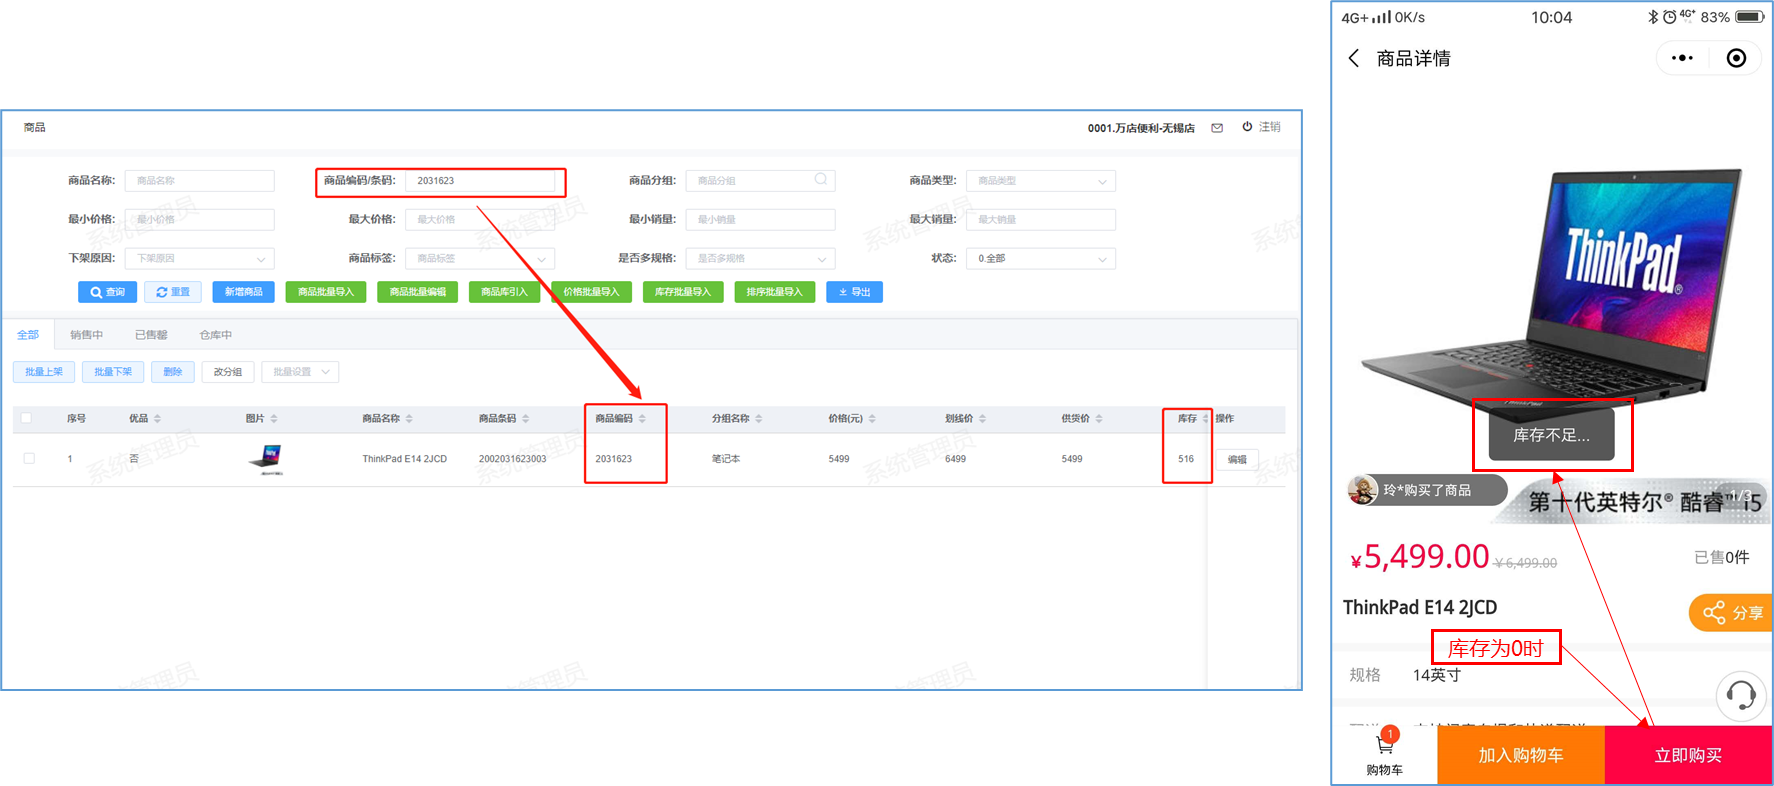Tap the headset customer service icon
This screenshot has width=1774, height=786.
(1741, 695)
